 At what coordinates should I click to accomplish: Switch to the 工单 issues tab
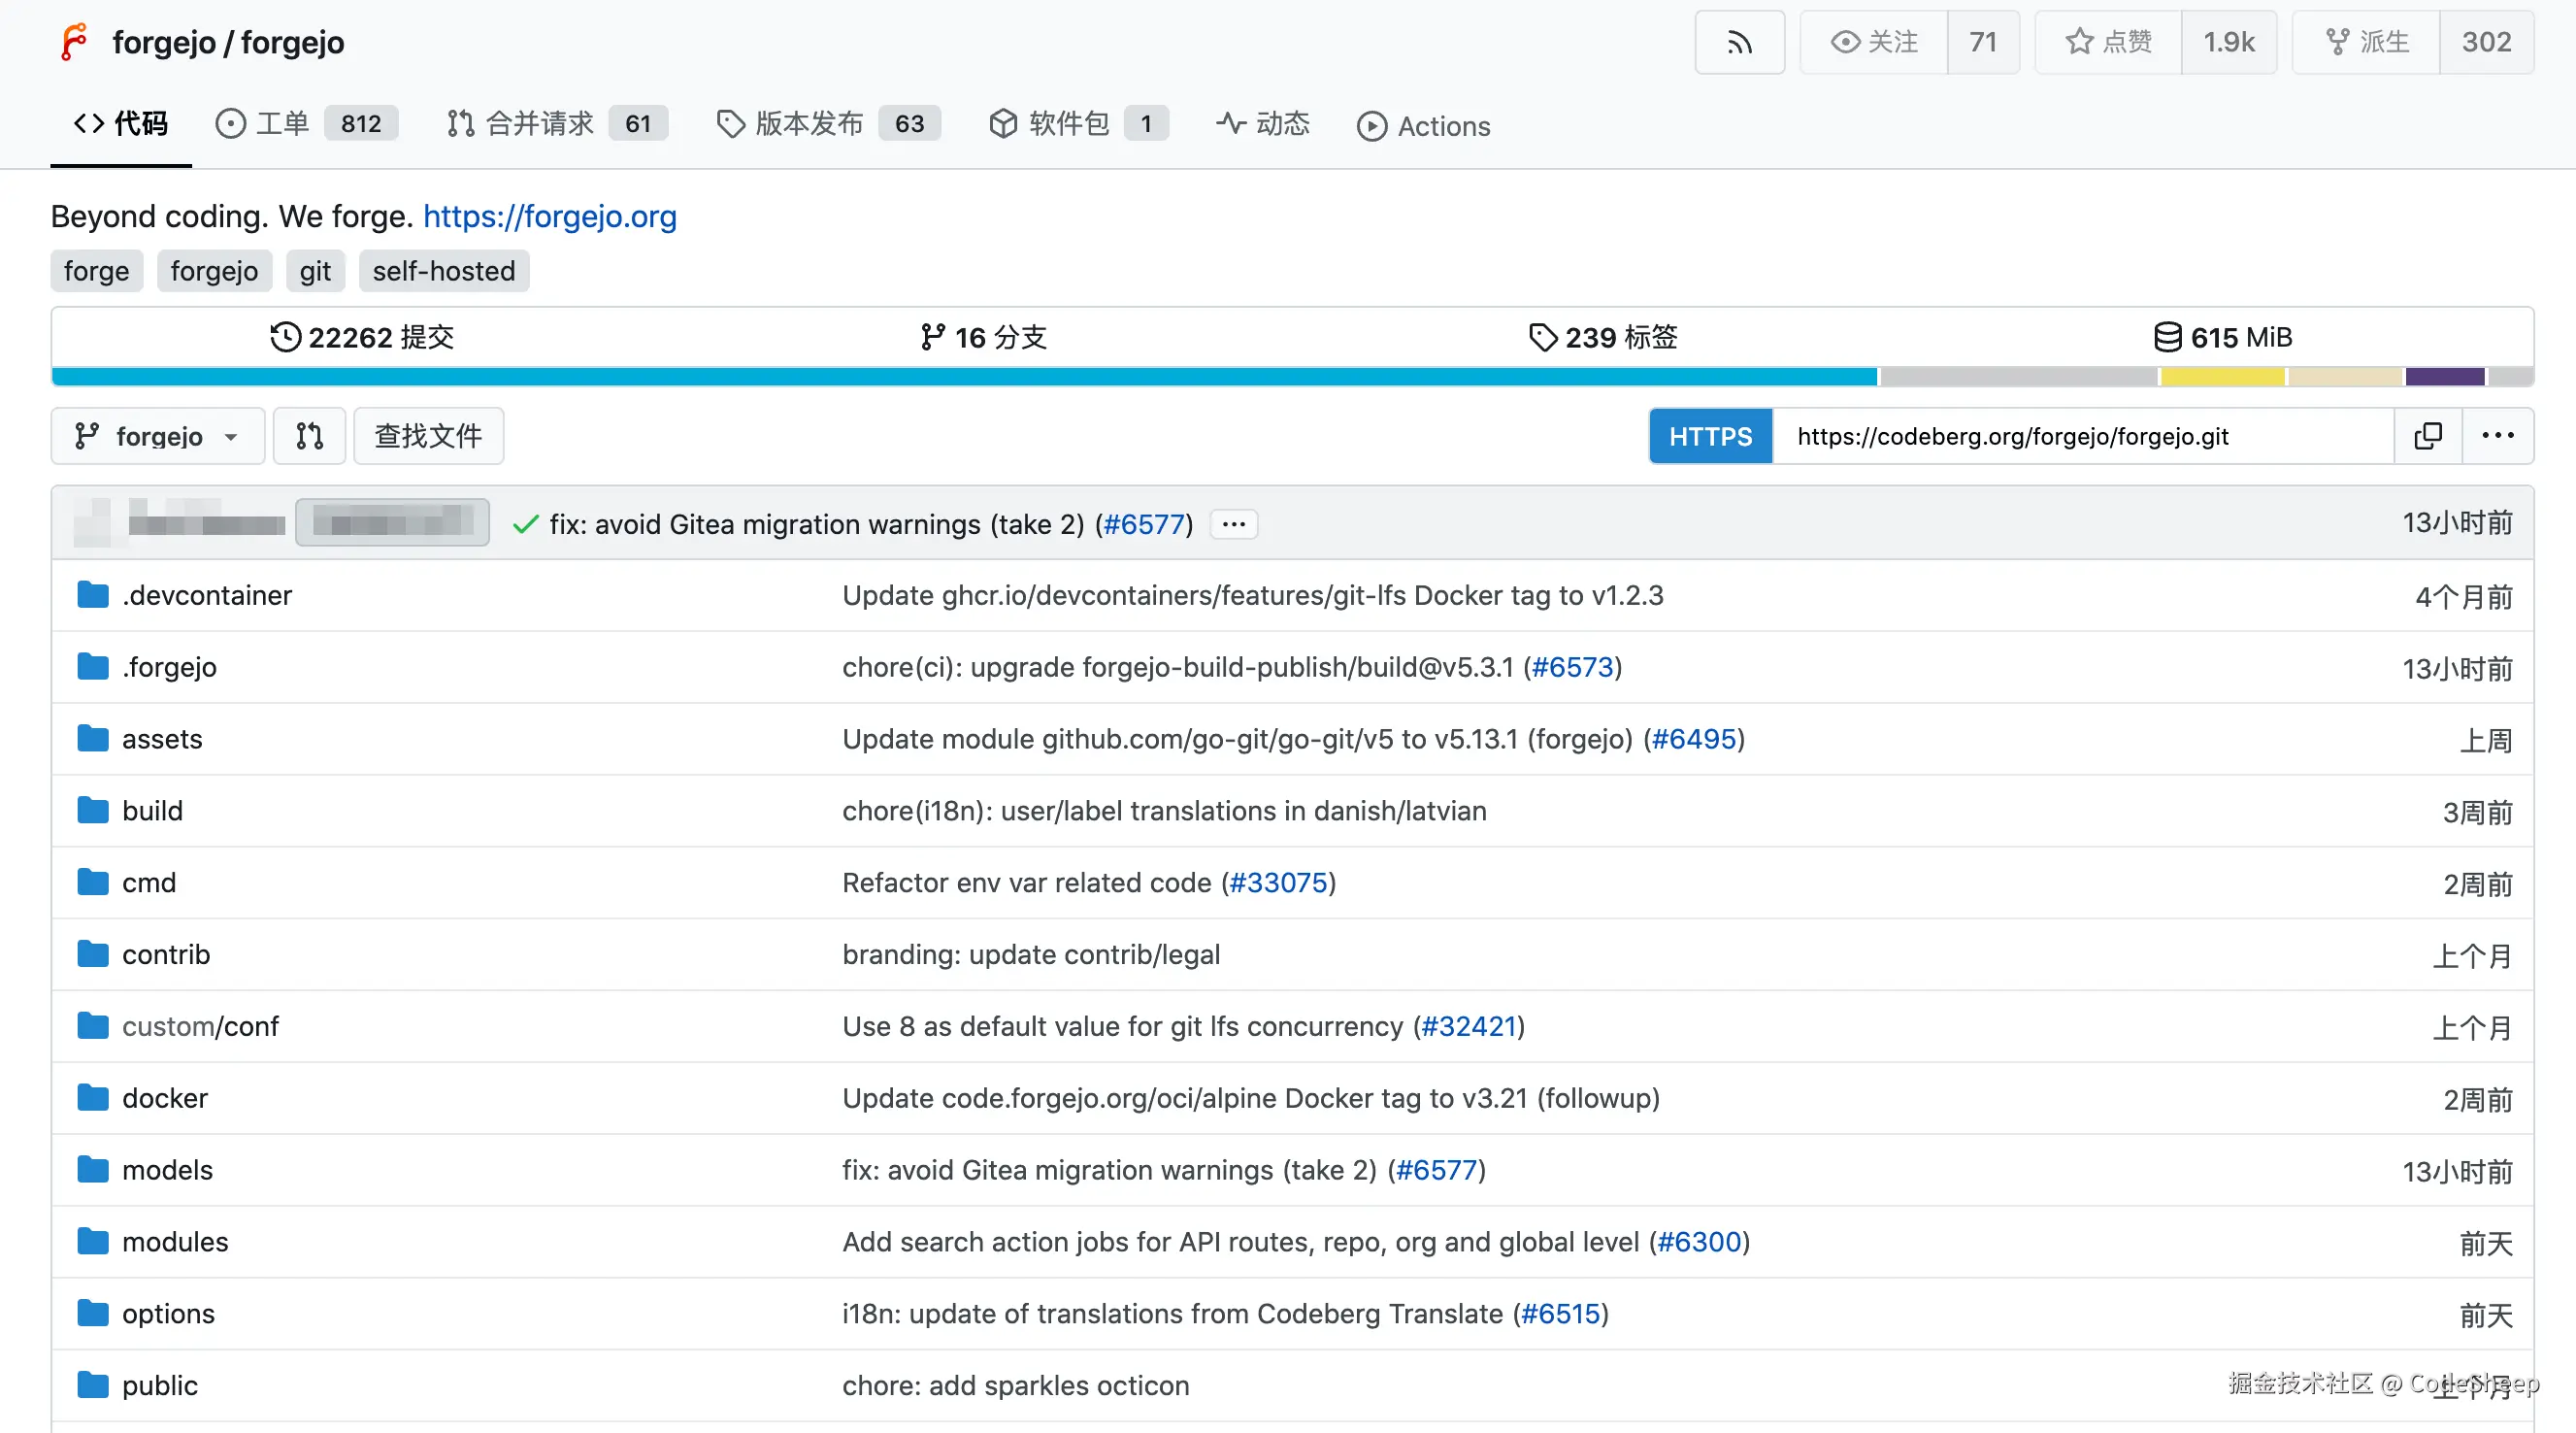click(x=283, y=124)
